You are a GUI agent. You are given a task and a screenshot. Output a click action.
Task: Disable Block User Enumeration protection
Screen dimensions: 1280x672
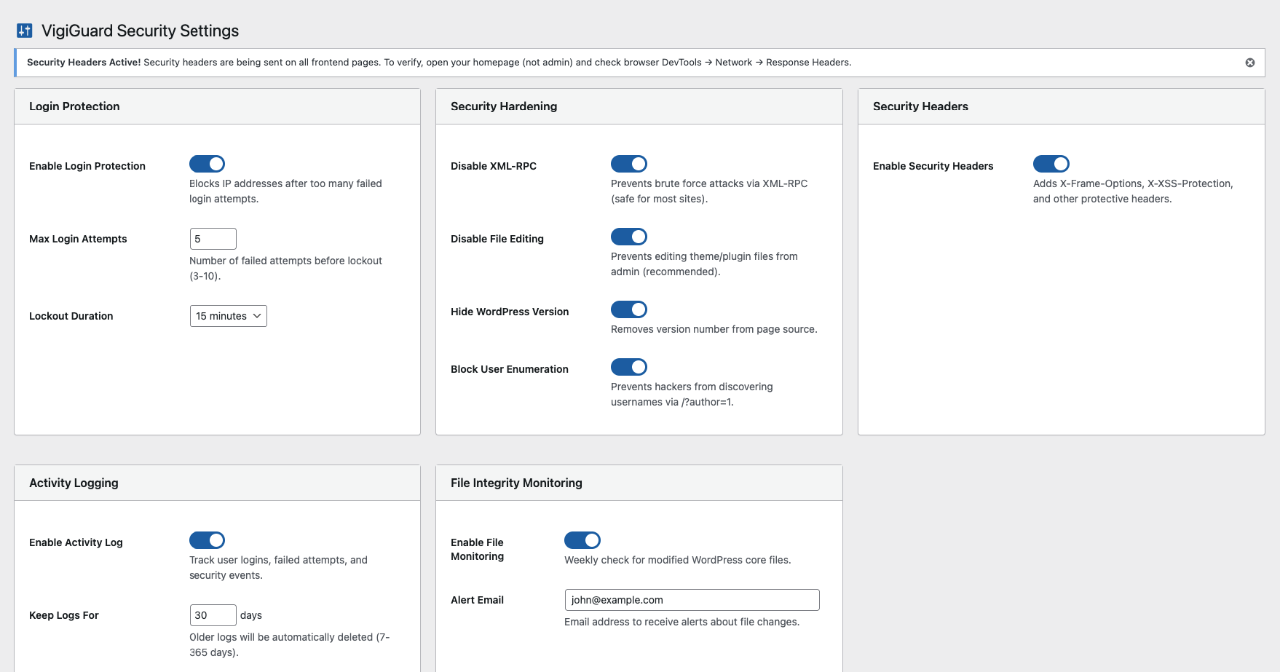coord(629,366)
